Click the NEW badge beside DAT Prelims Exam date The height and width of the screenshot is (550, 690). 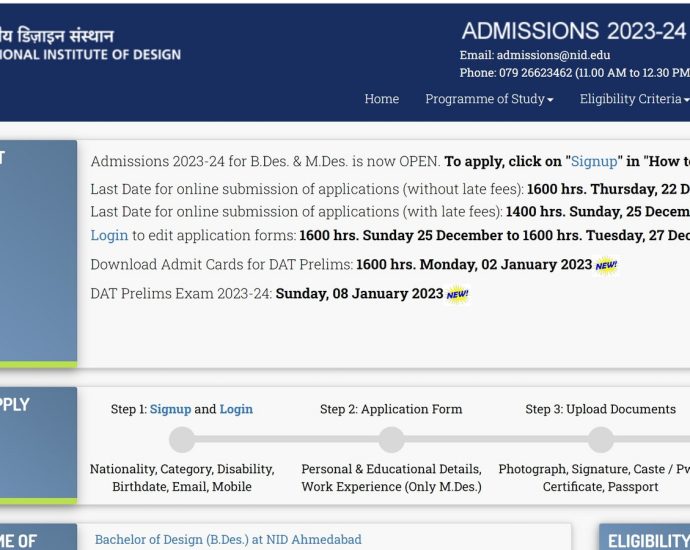coord(457,294)
